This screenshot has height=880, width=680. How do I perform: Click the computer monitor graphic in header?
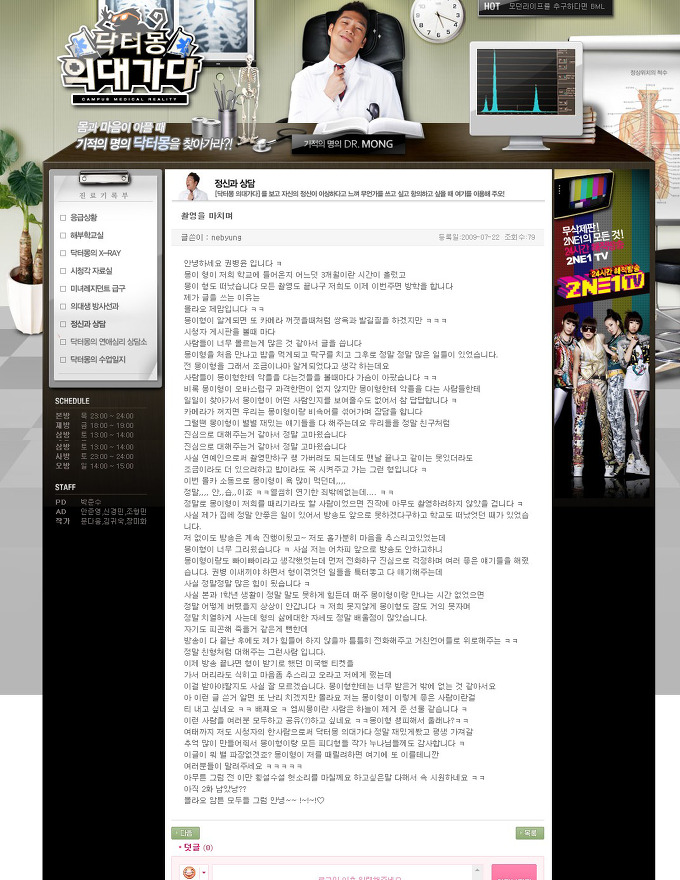(525, 94)
